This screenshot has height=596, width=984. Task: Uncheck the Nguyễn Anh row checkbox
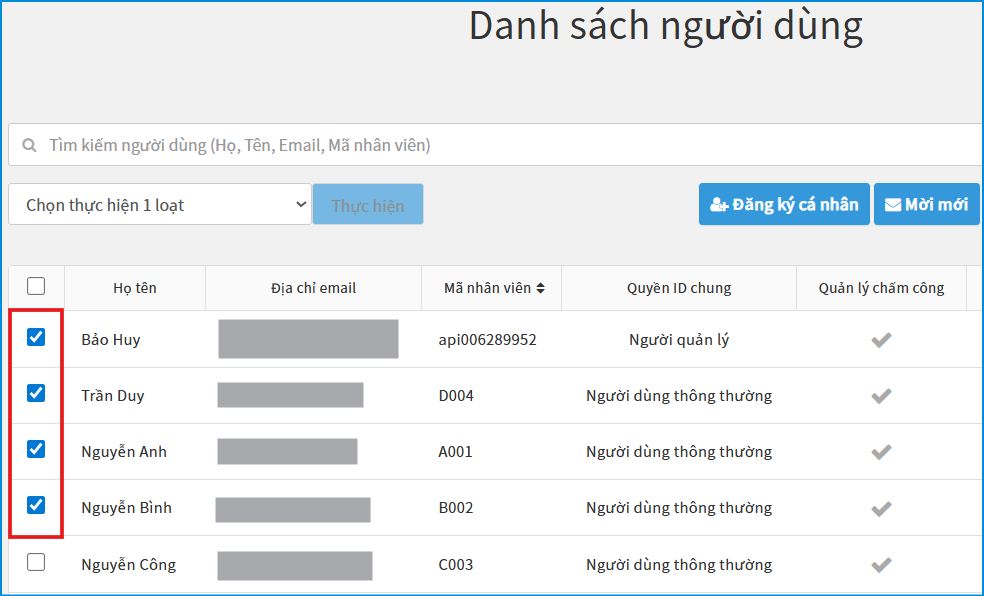[x=36, y=450]
